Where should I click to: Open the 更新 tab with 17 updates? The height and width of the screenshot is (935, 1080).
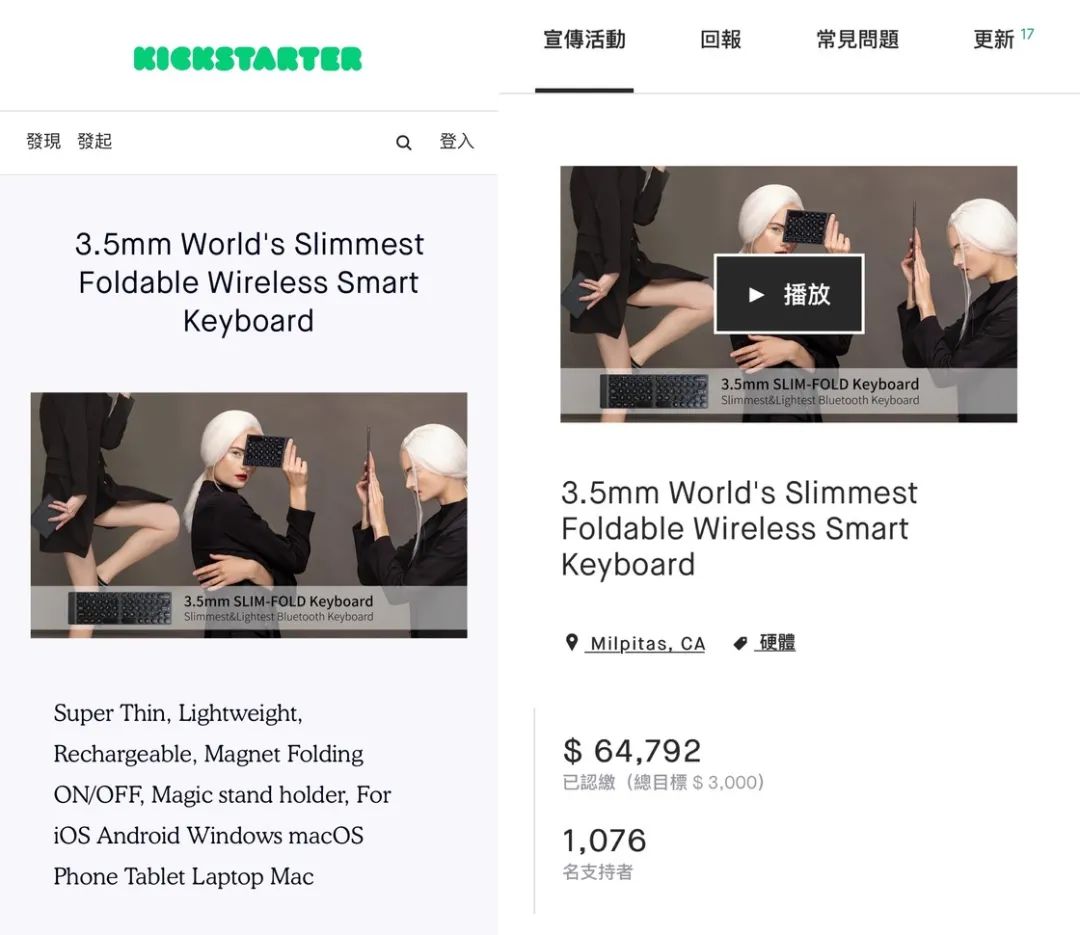tap(1003, 38)
